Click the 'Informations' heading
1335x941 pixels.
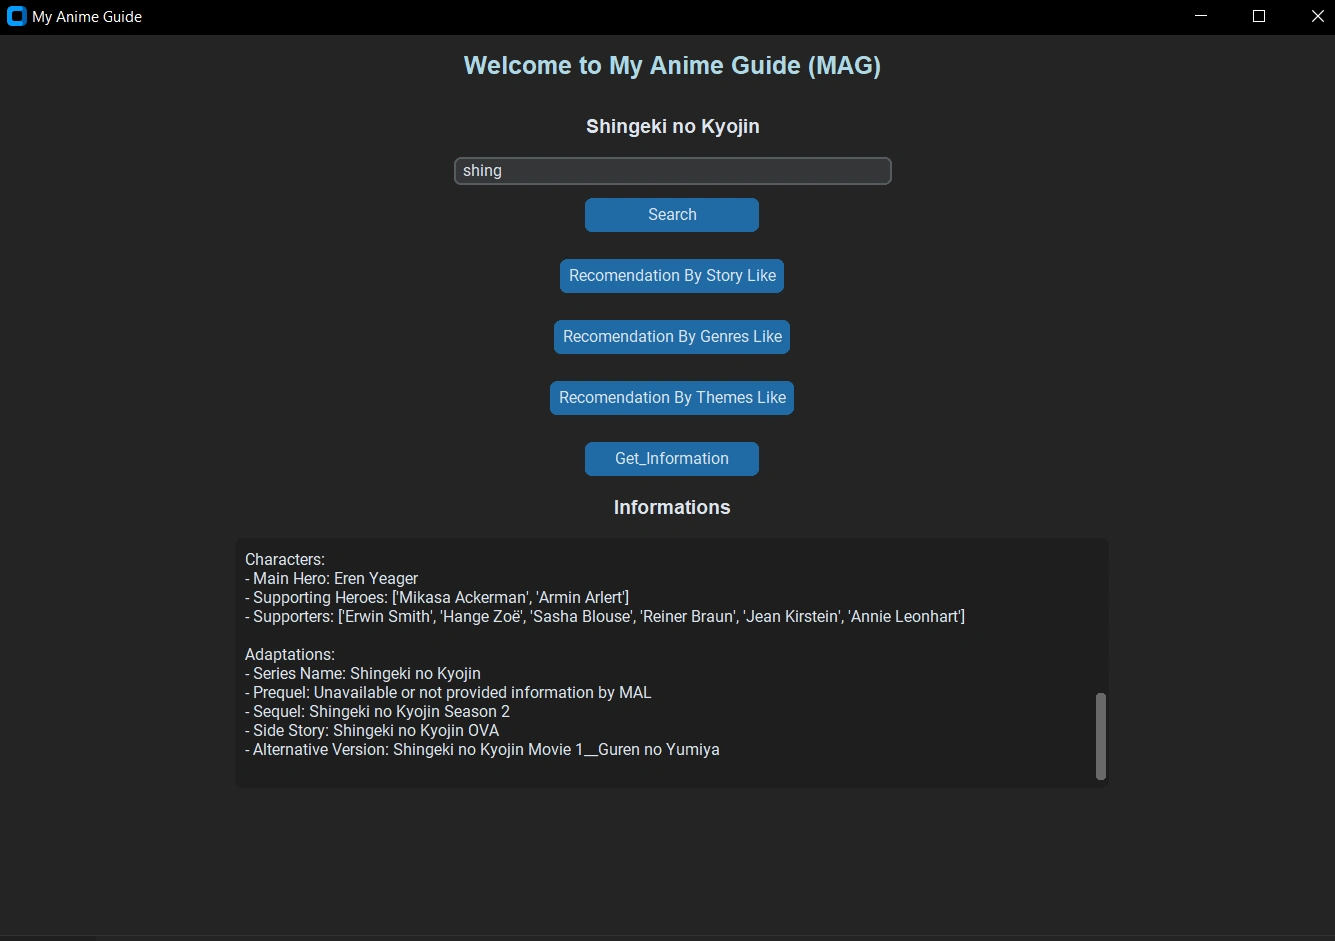[672, 507]
